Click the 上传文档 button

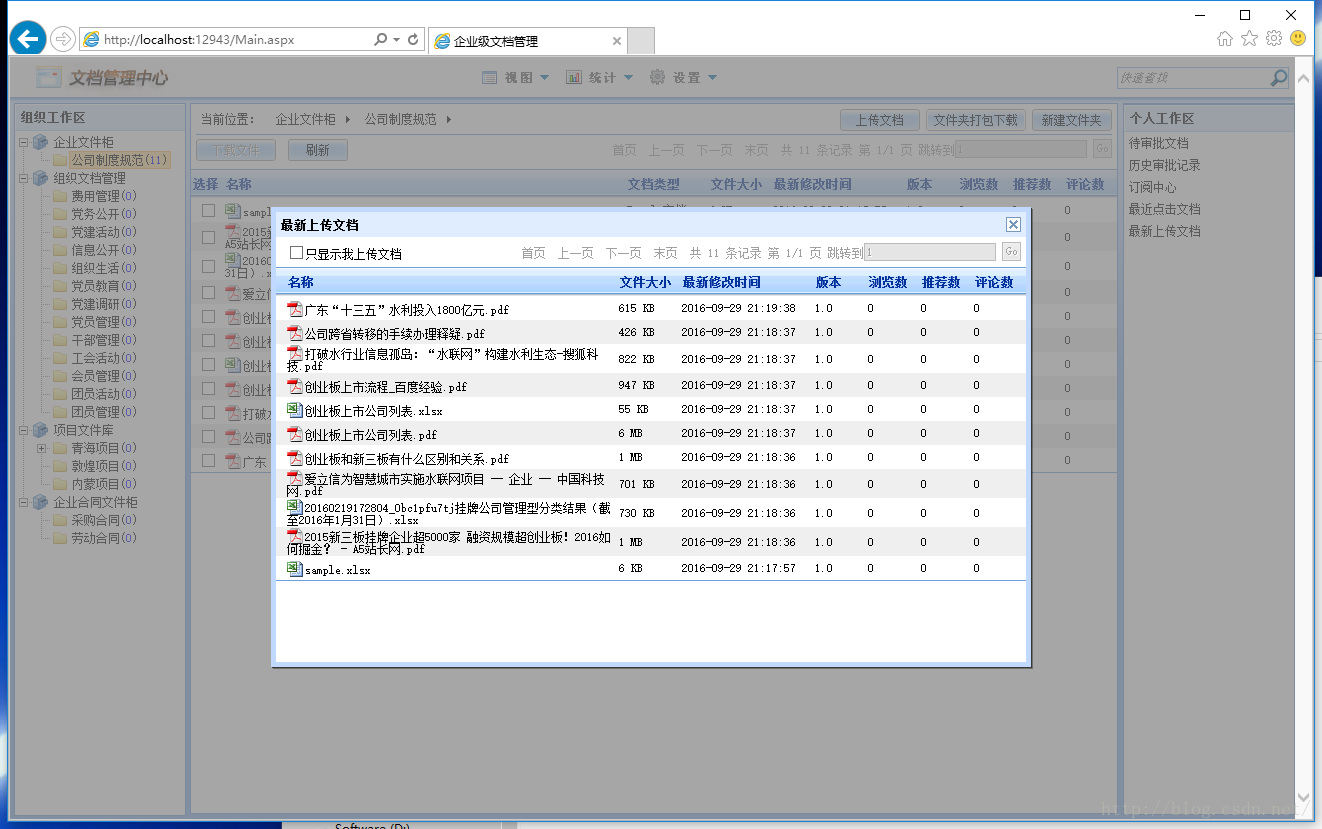coord(880,120)
